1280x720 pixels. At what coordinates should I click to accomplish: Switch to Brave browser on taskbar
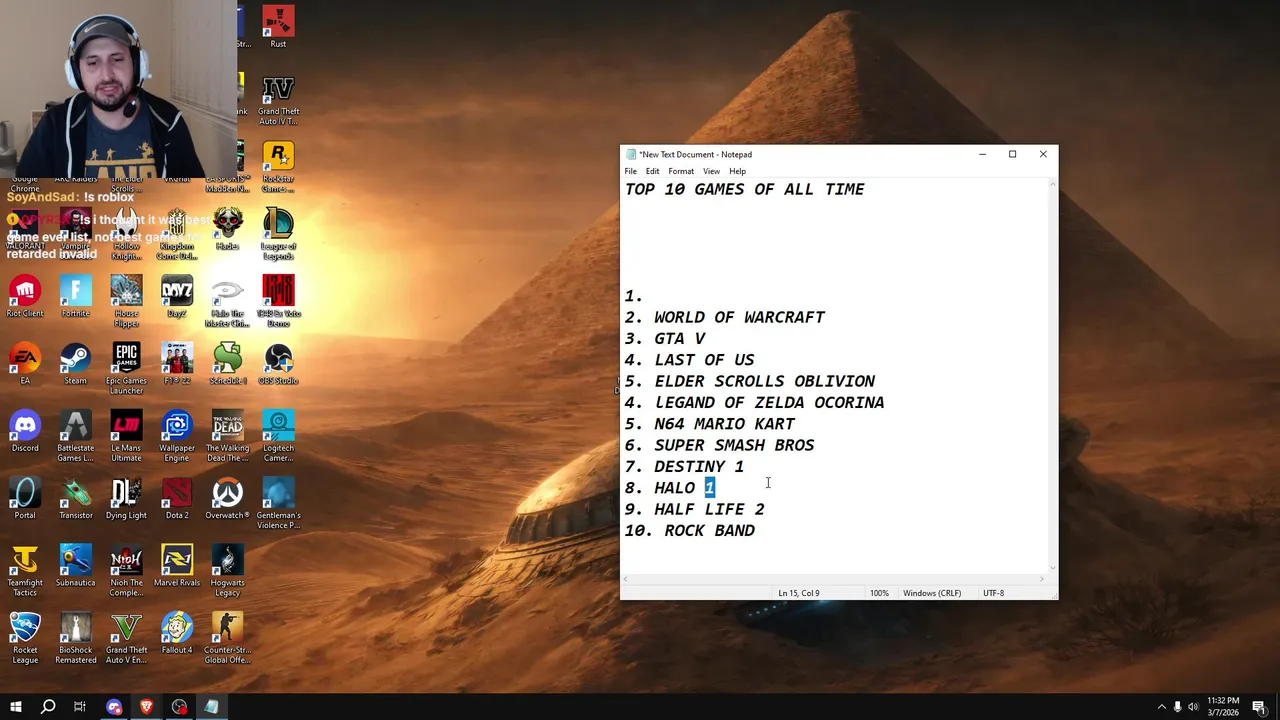click(146, 707)
